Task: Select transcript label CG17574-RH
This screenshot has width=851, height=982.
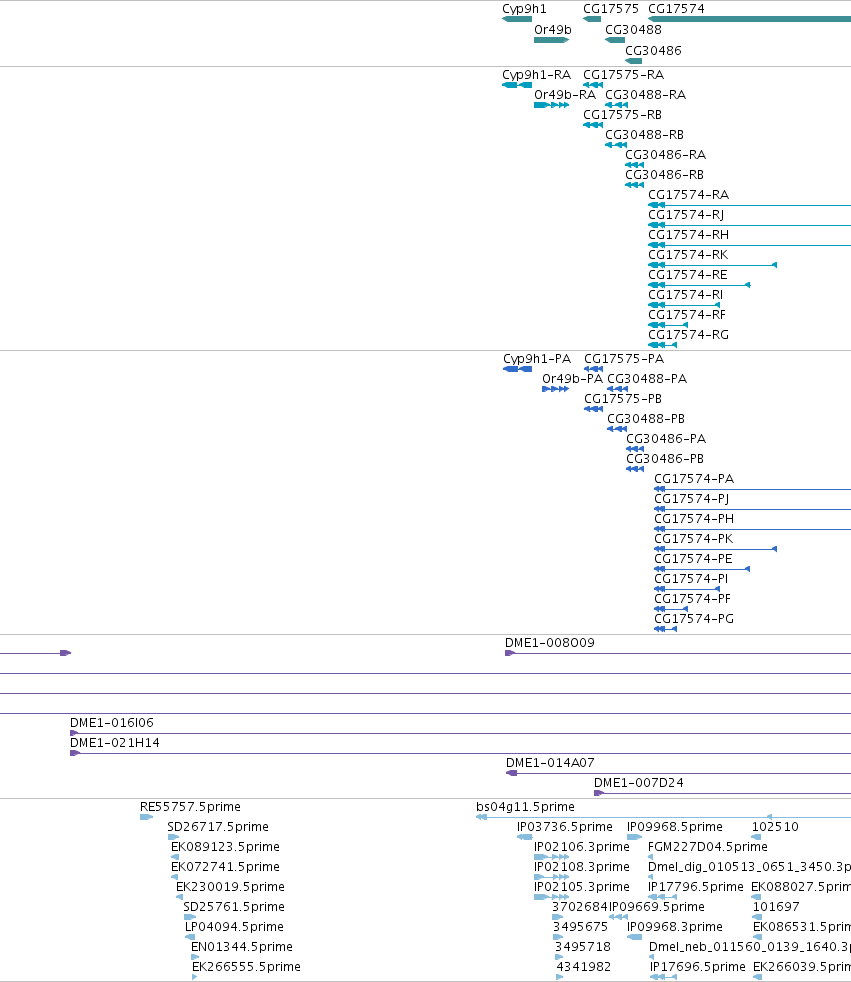Action: click(x=689, y=235)
